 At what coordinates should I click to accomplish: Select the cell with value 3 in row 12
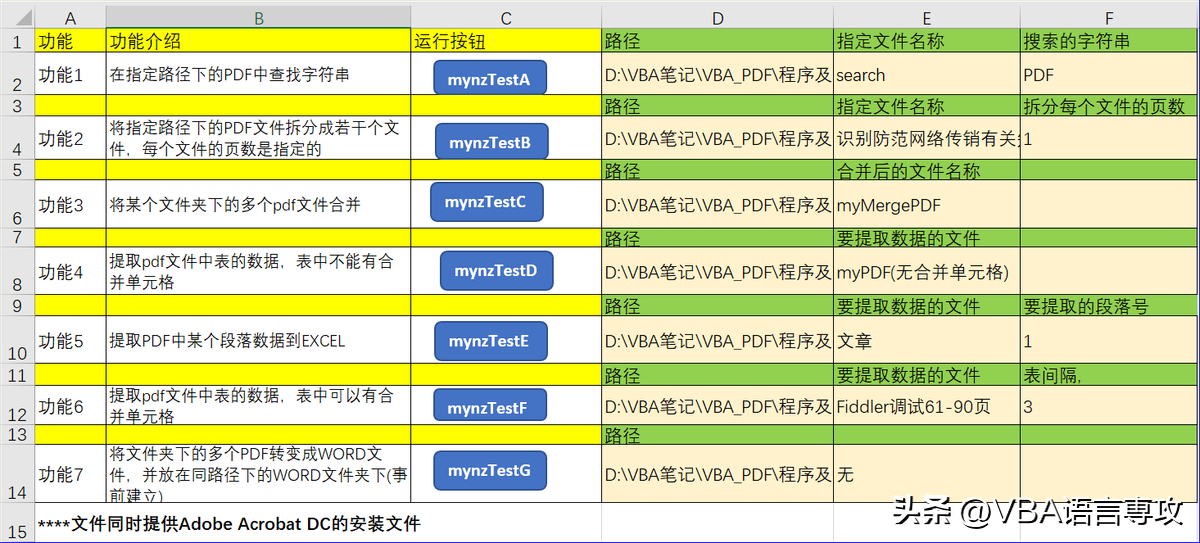(x=1109, y=405)
